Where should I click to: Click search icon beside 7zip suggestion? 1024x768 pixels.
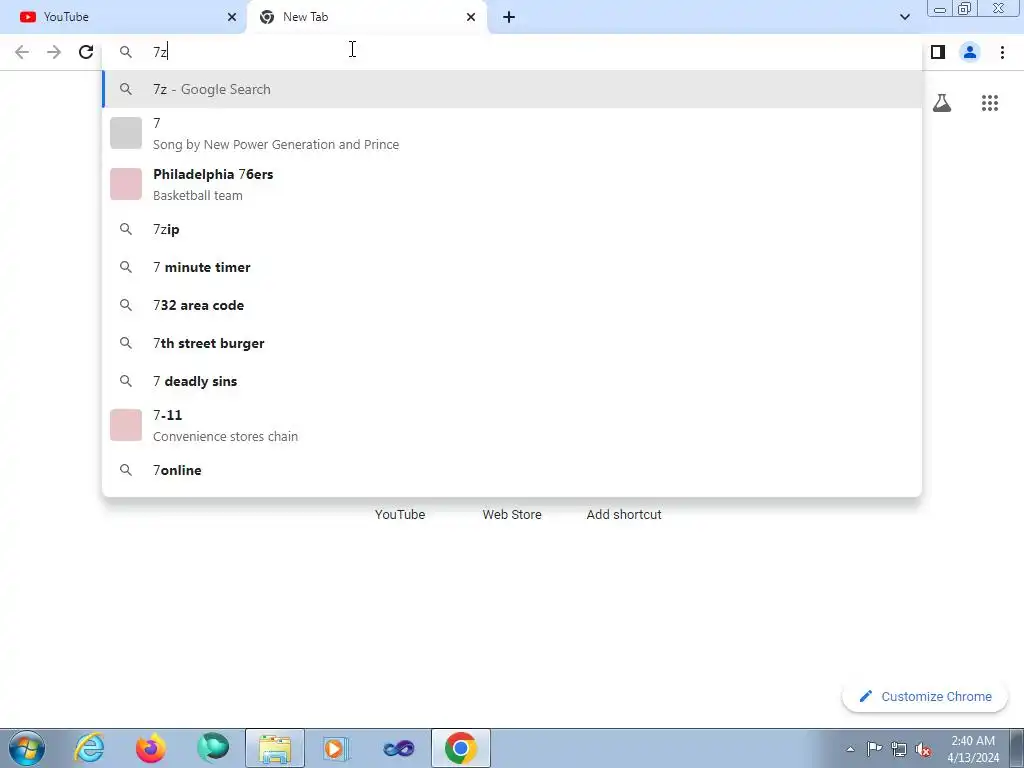pyautogui.click(x=125, y=229)
